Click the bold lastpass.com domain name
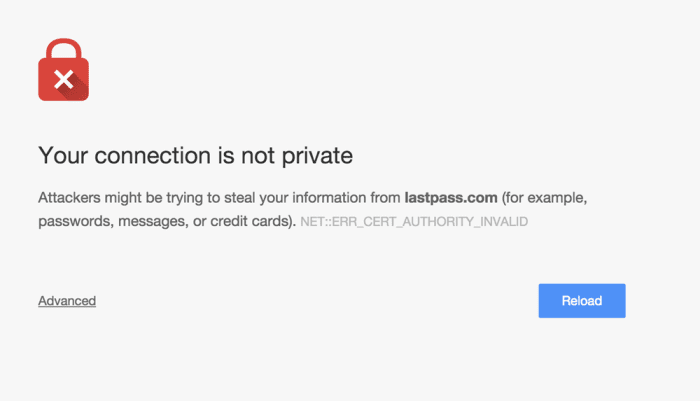Image resolution: width=700 pixels, height=401 pixels. (451, 197)
